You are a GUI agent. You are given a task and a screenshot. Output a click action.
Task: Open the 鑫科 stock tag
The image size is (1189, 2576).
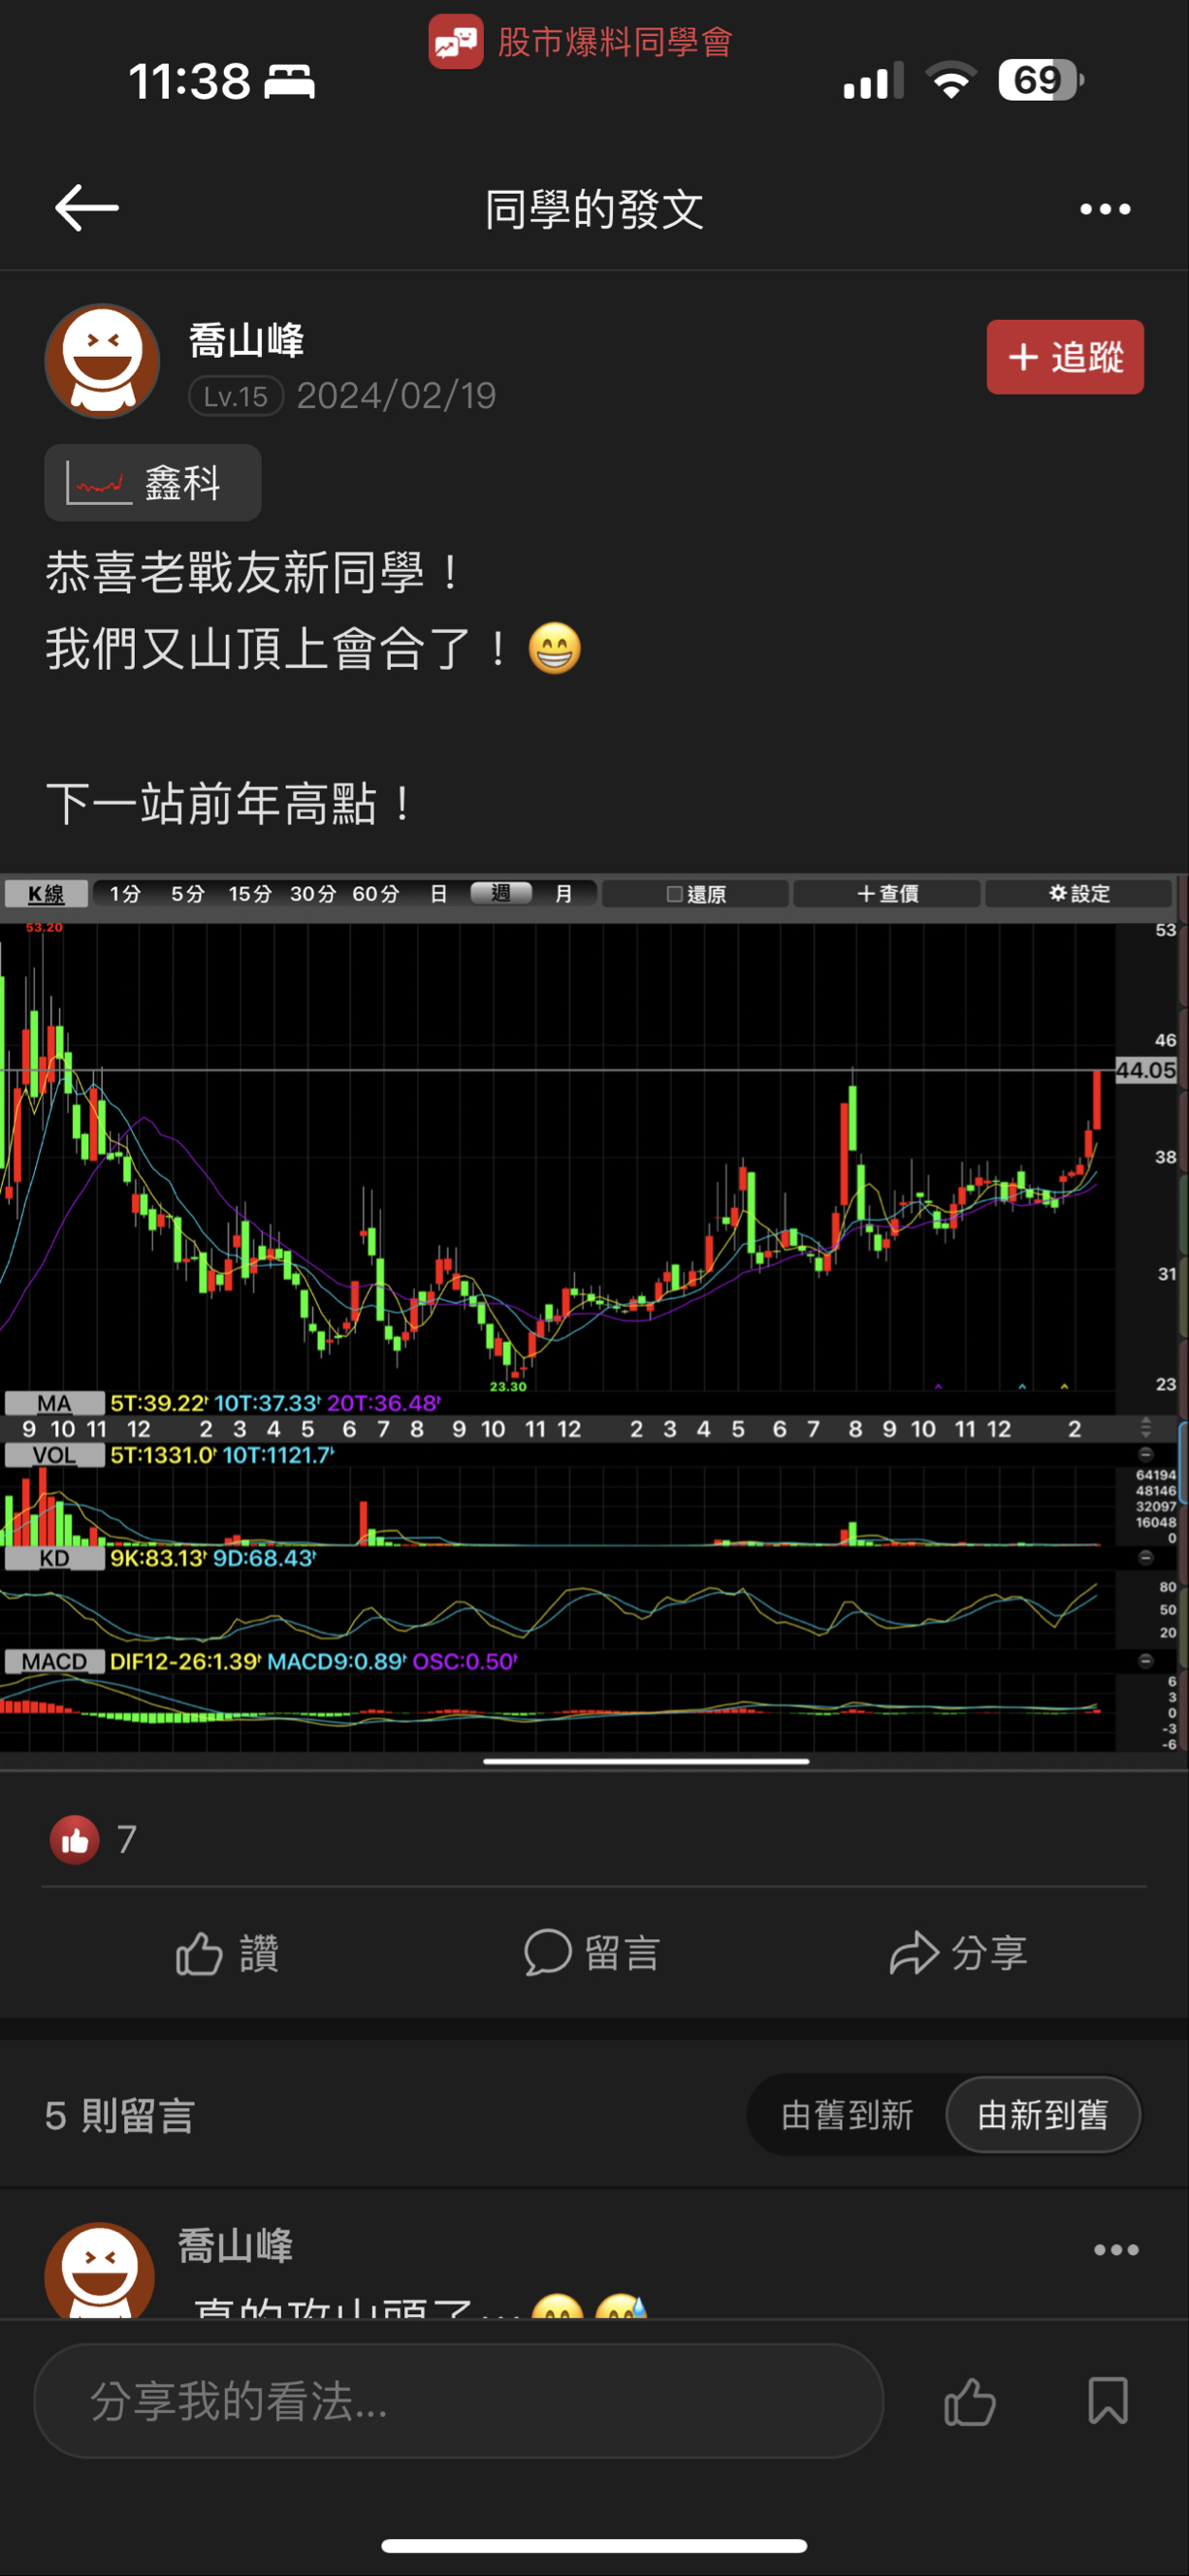[153, 483]
